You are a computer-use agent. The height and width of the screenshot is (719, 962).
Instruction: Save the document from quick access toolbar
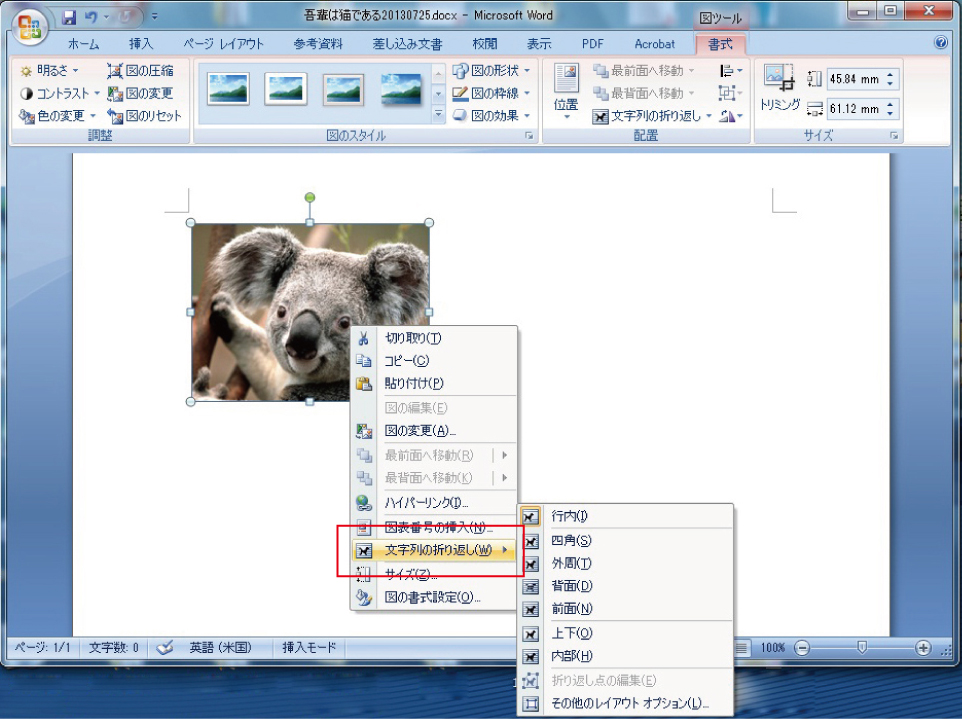pyautogui.click(x=69, y=17)
